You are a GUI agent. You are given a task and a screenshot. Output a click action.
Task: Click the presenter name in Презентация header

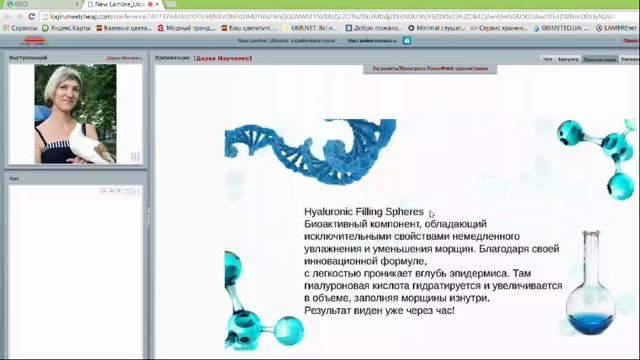click(223, 58)
